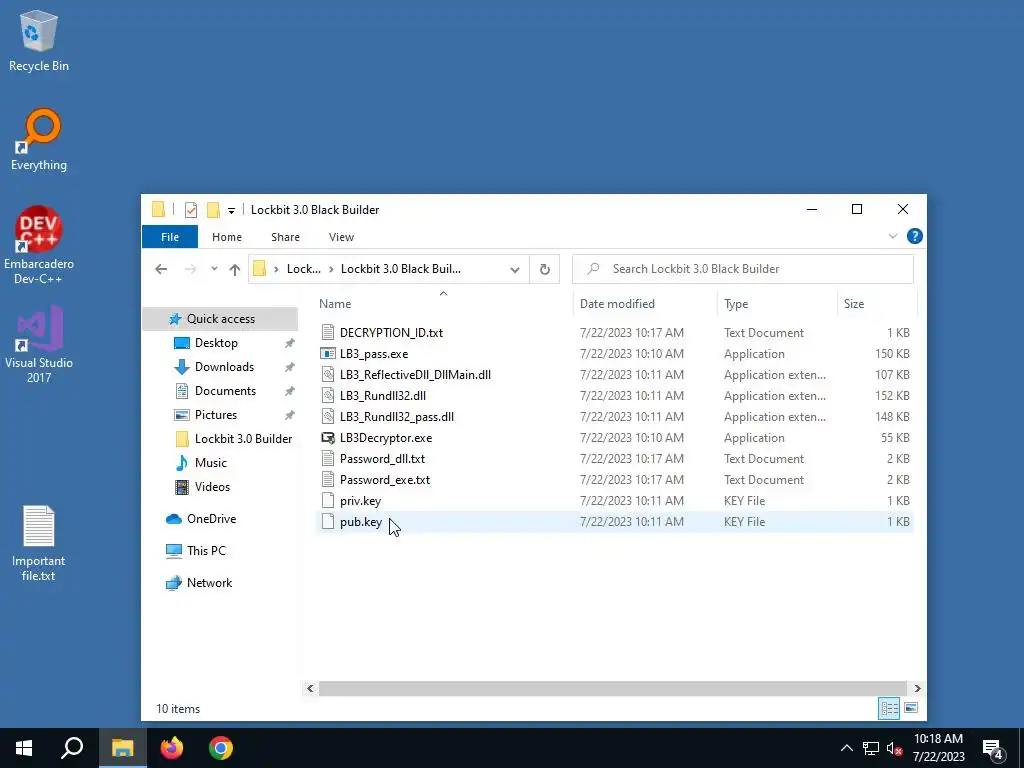This screenshot has width=1024, height=768.
Task: Select the Password_dll.txt file
Action: tap(382, 459)
